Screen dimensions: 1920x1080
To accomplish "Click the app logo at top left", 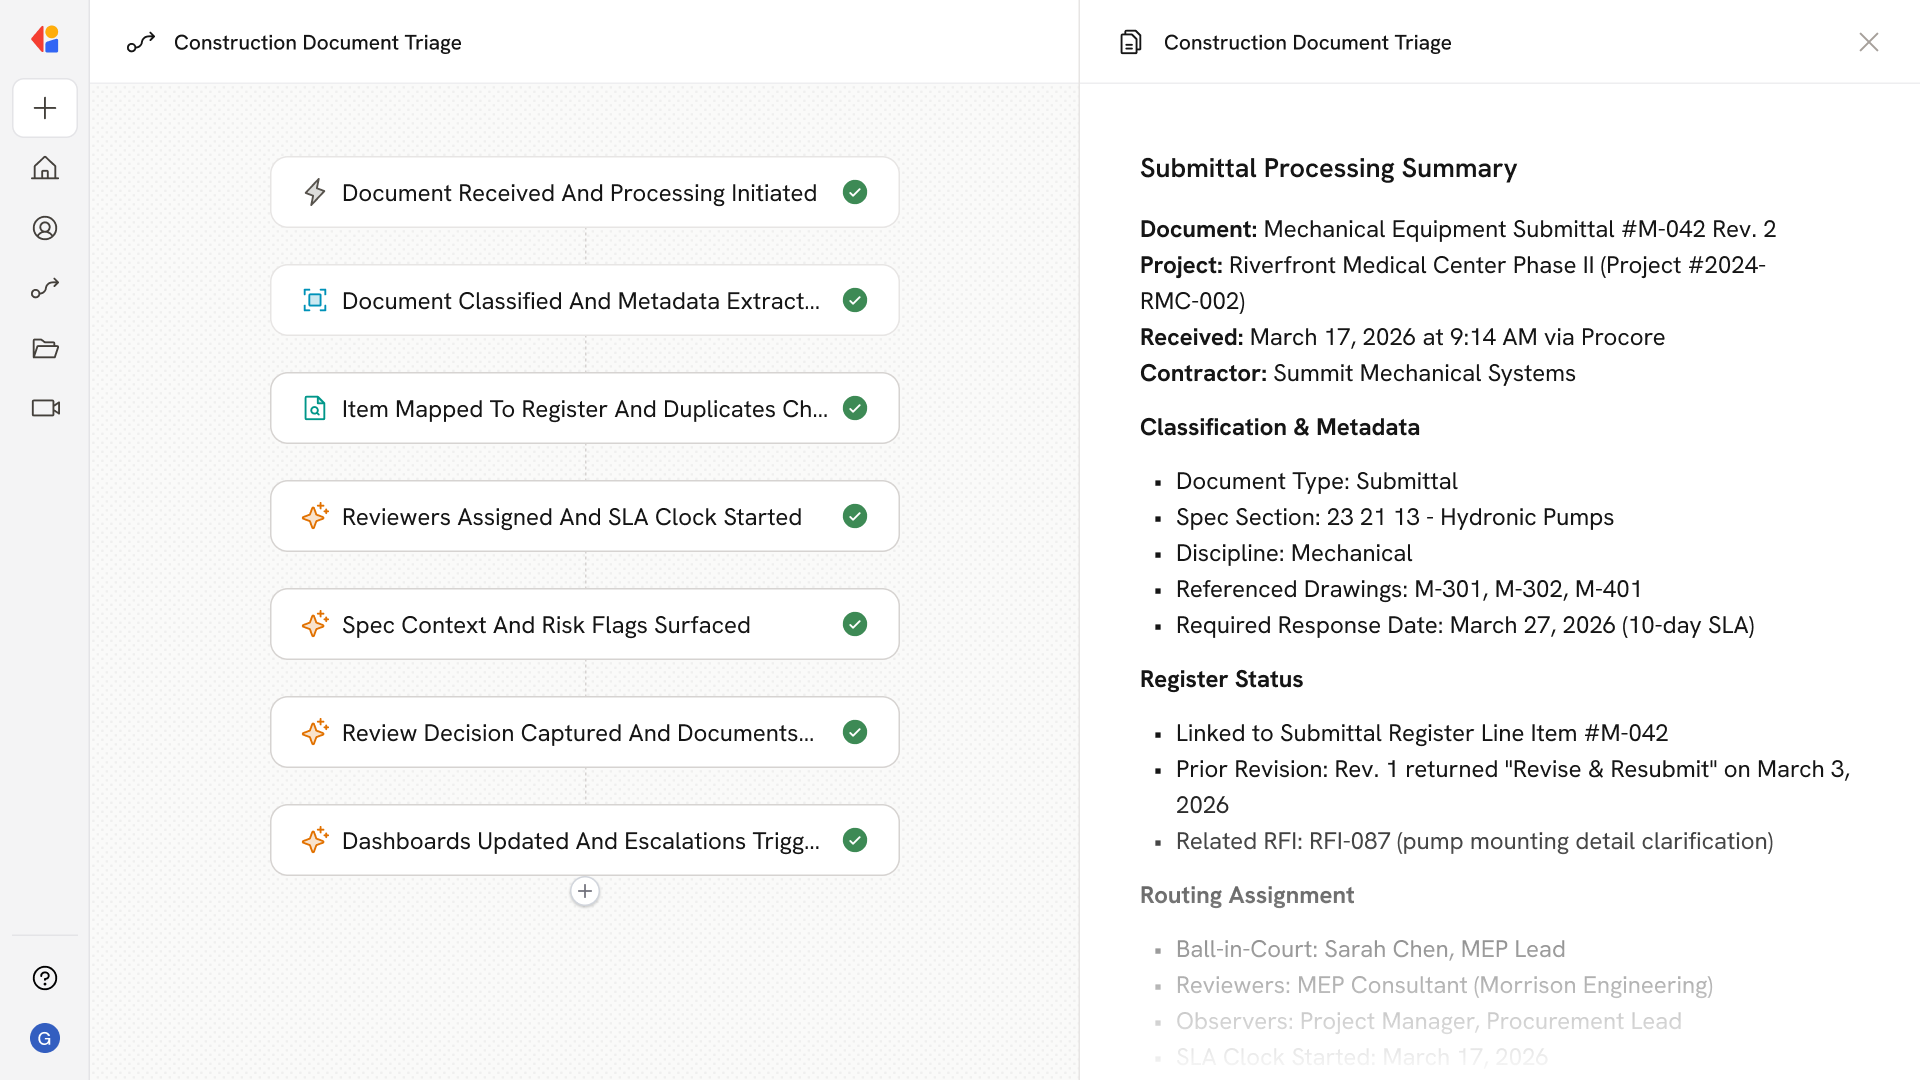I will click(x=45, y=40).
